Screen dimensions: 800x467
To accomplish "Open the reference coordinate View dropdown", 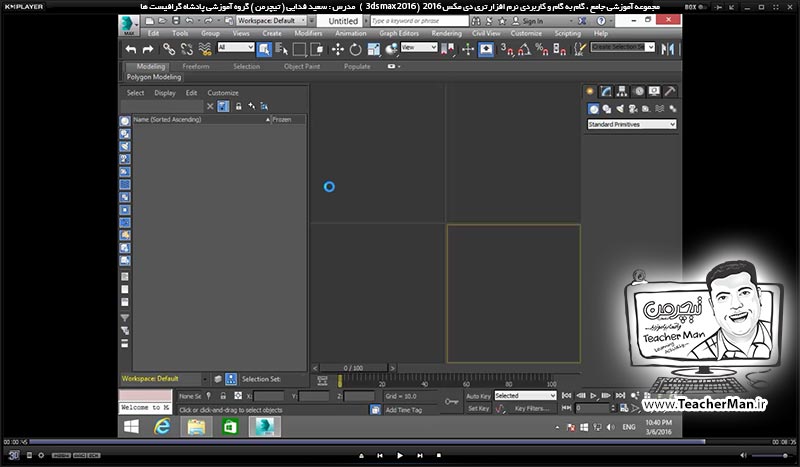I will tap(419, 47).
